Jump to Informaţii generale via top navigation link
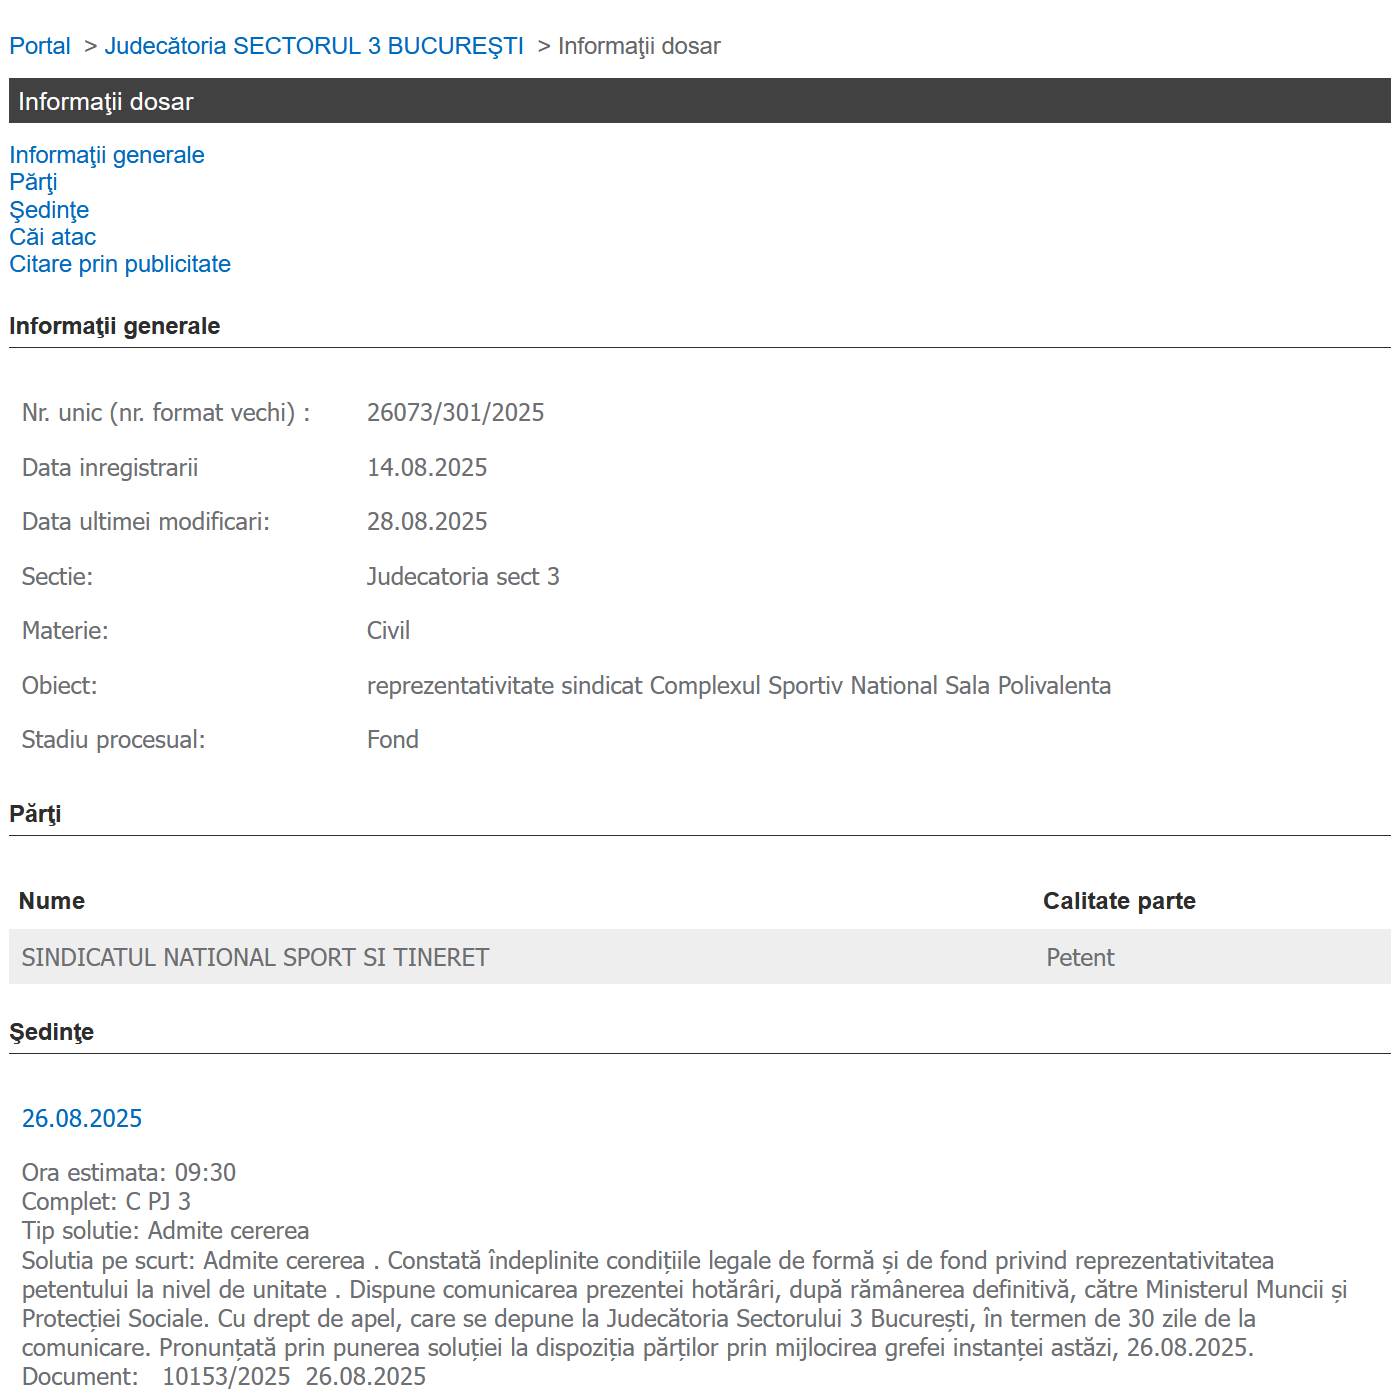This screenshot has height=1393, width=1392. [x=107, y=155]
